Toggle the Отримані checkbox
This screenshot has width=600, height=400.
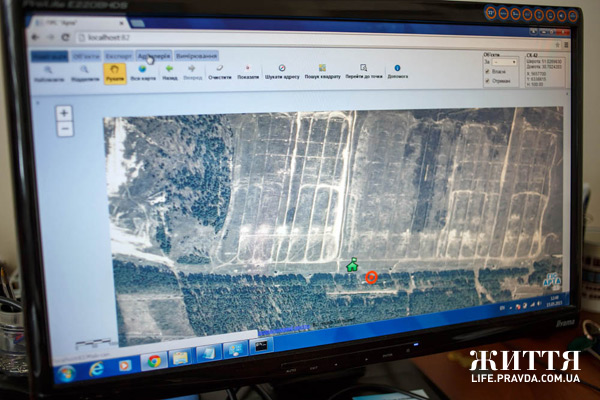(487, 82)
